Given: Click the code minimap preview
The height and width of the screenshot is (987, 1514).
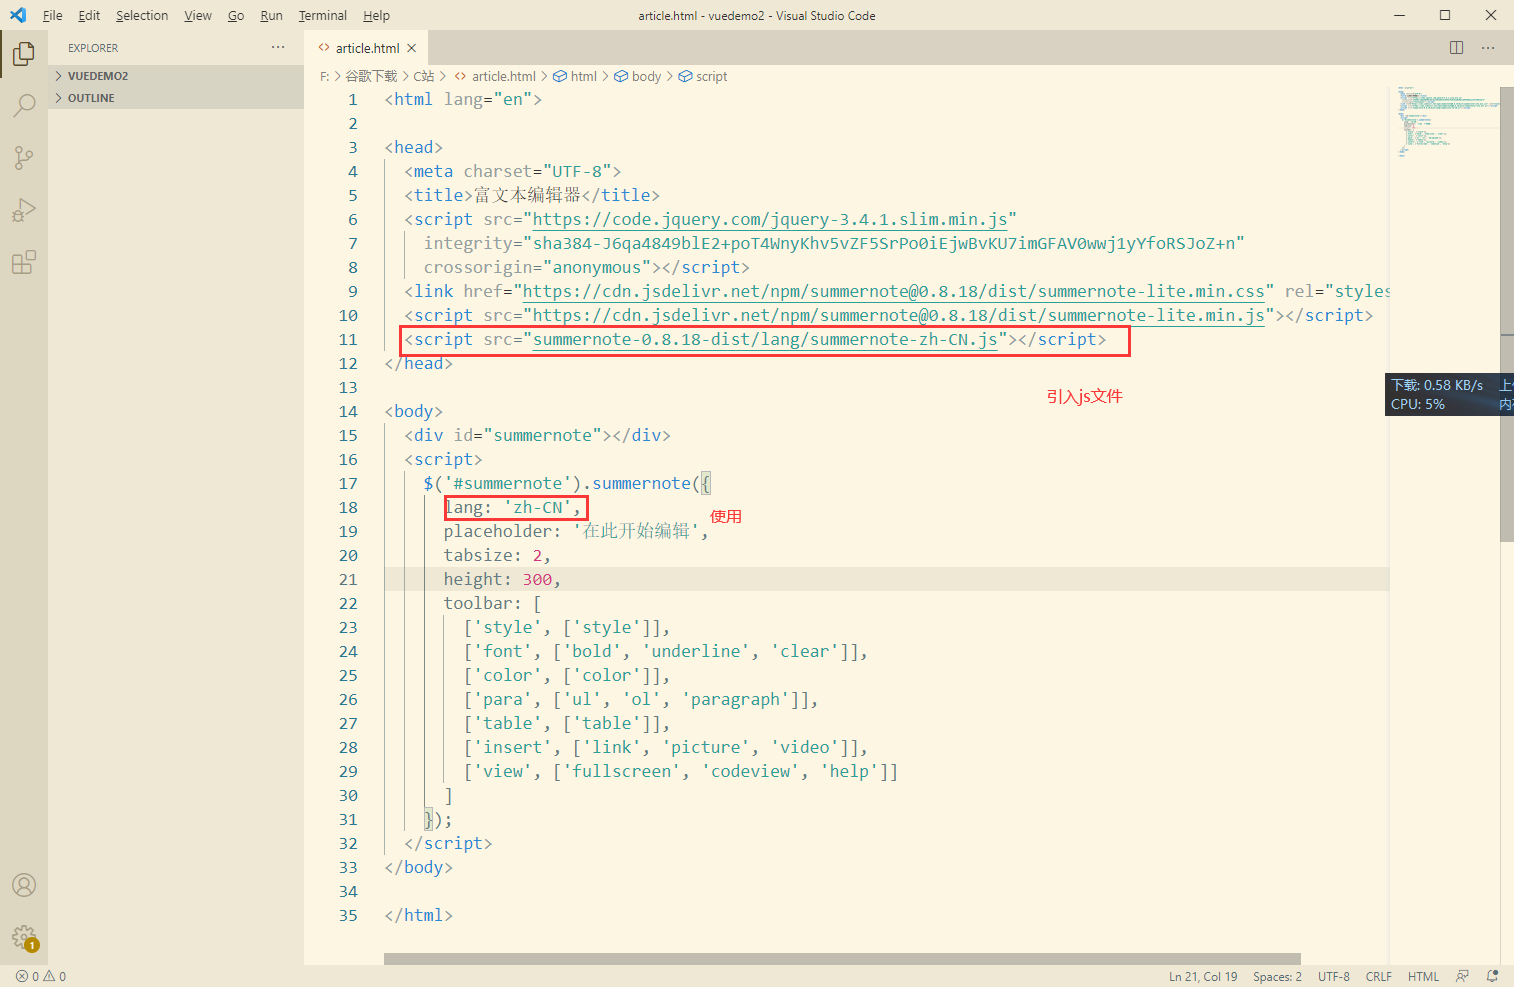Looking at the screenshot, I should coord(1445,122).
